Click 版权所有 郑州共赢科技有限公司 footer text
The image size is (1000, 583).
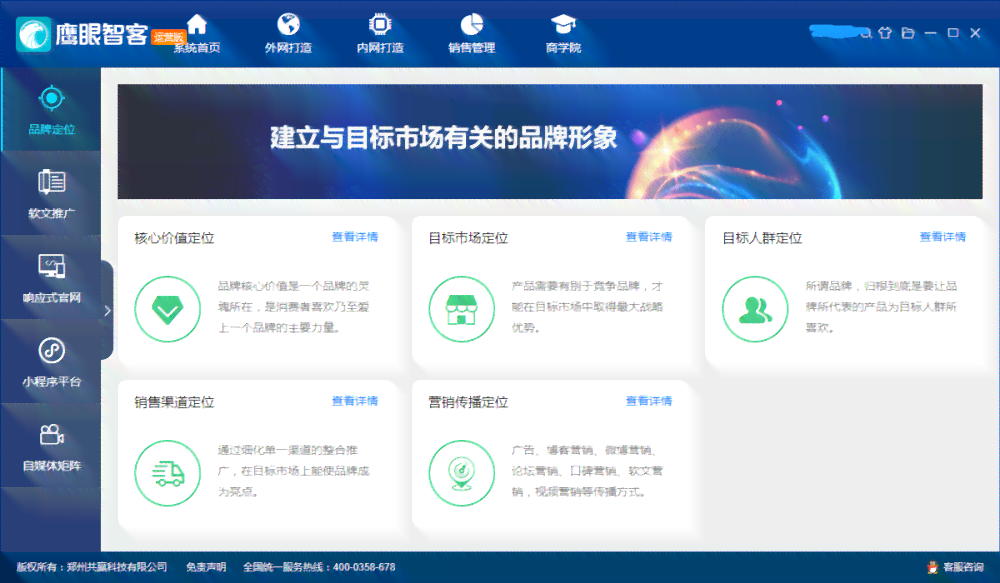pyautogui.click(x=92, y=567)
